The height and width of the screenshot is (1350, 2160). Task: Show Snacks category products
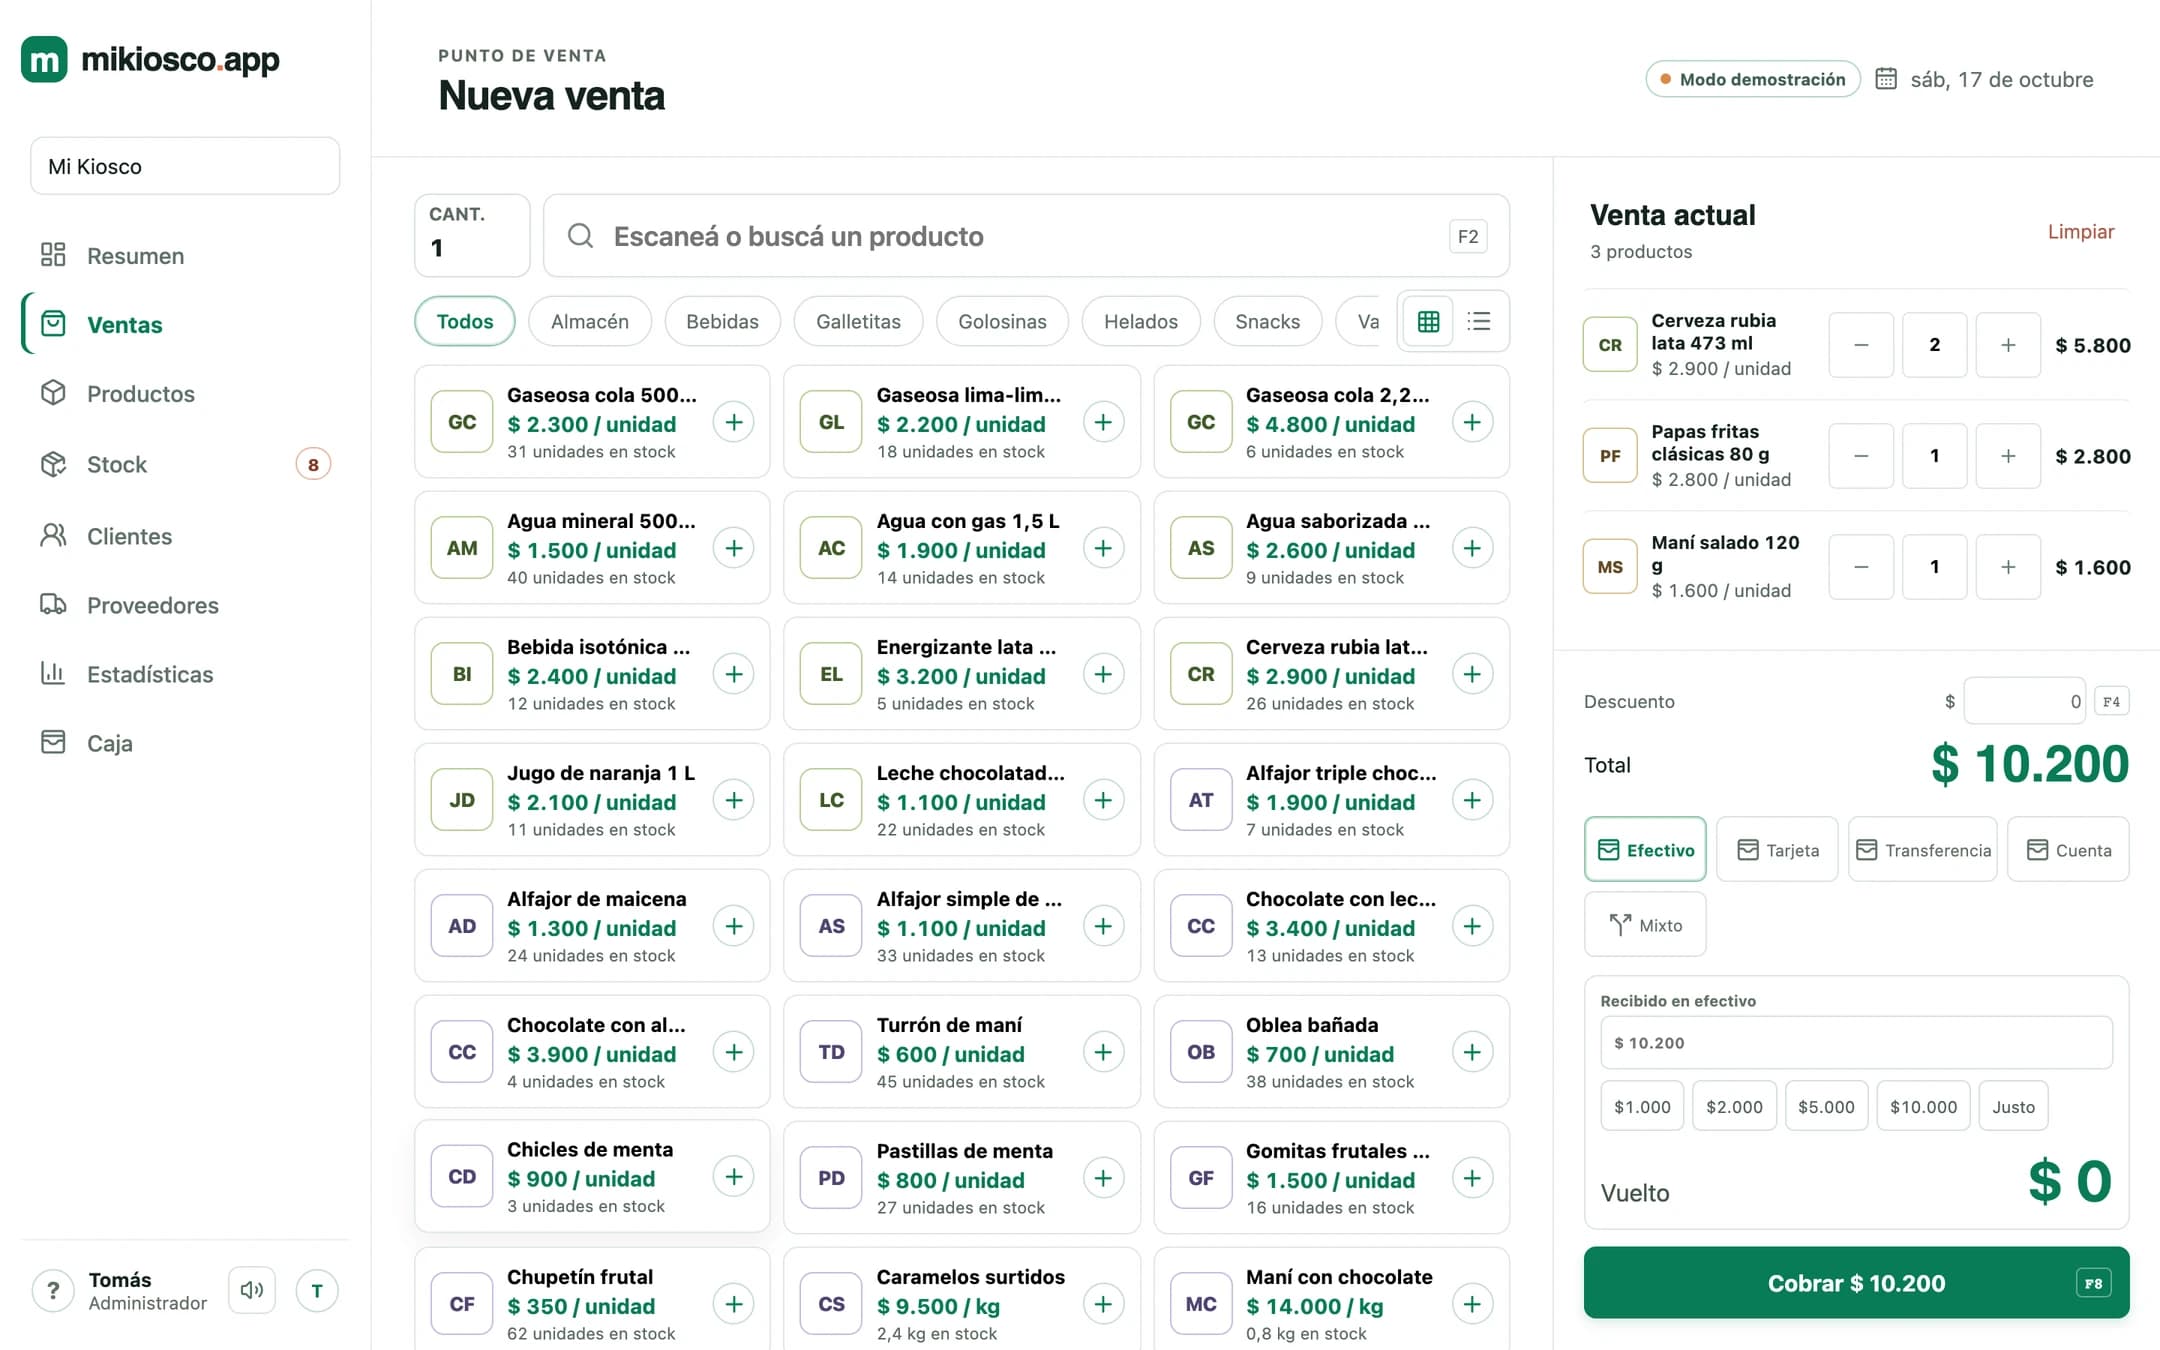[1267, 321]
